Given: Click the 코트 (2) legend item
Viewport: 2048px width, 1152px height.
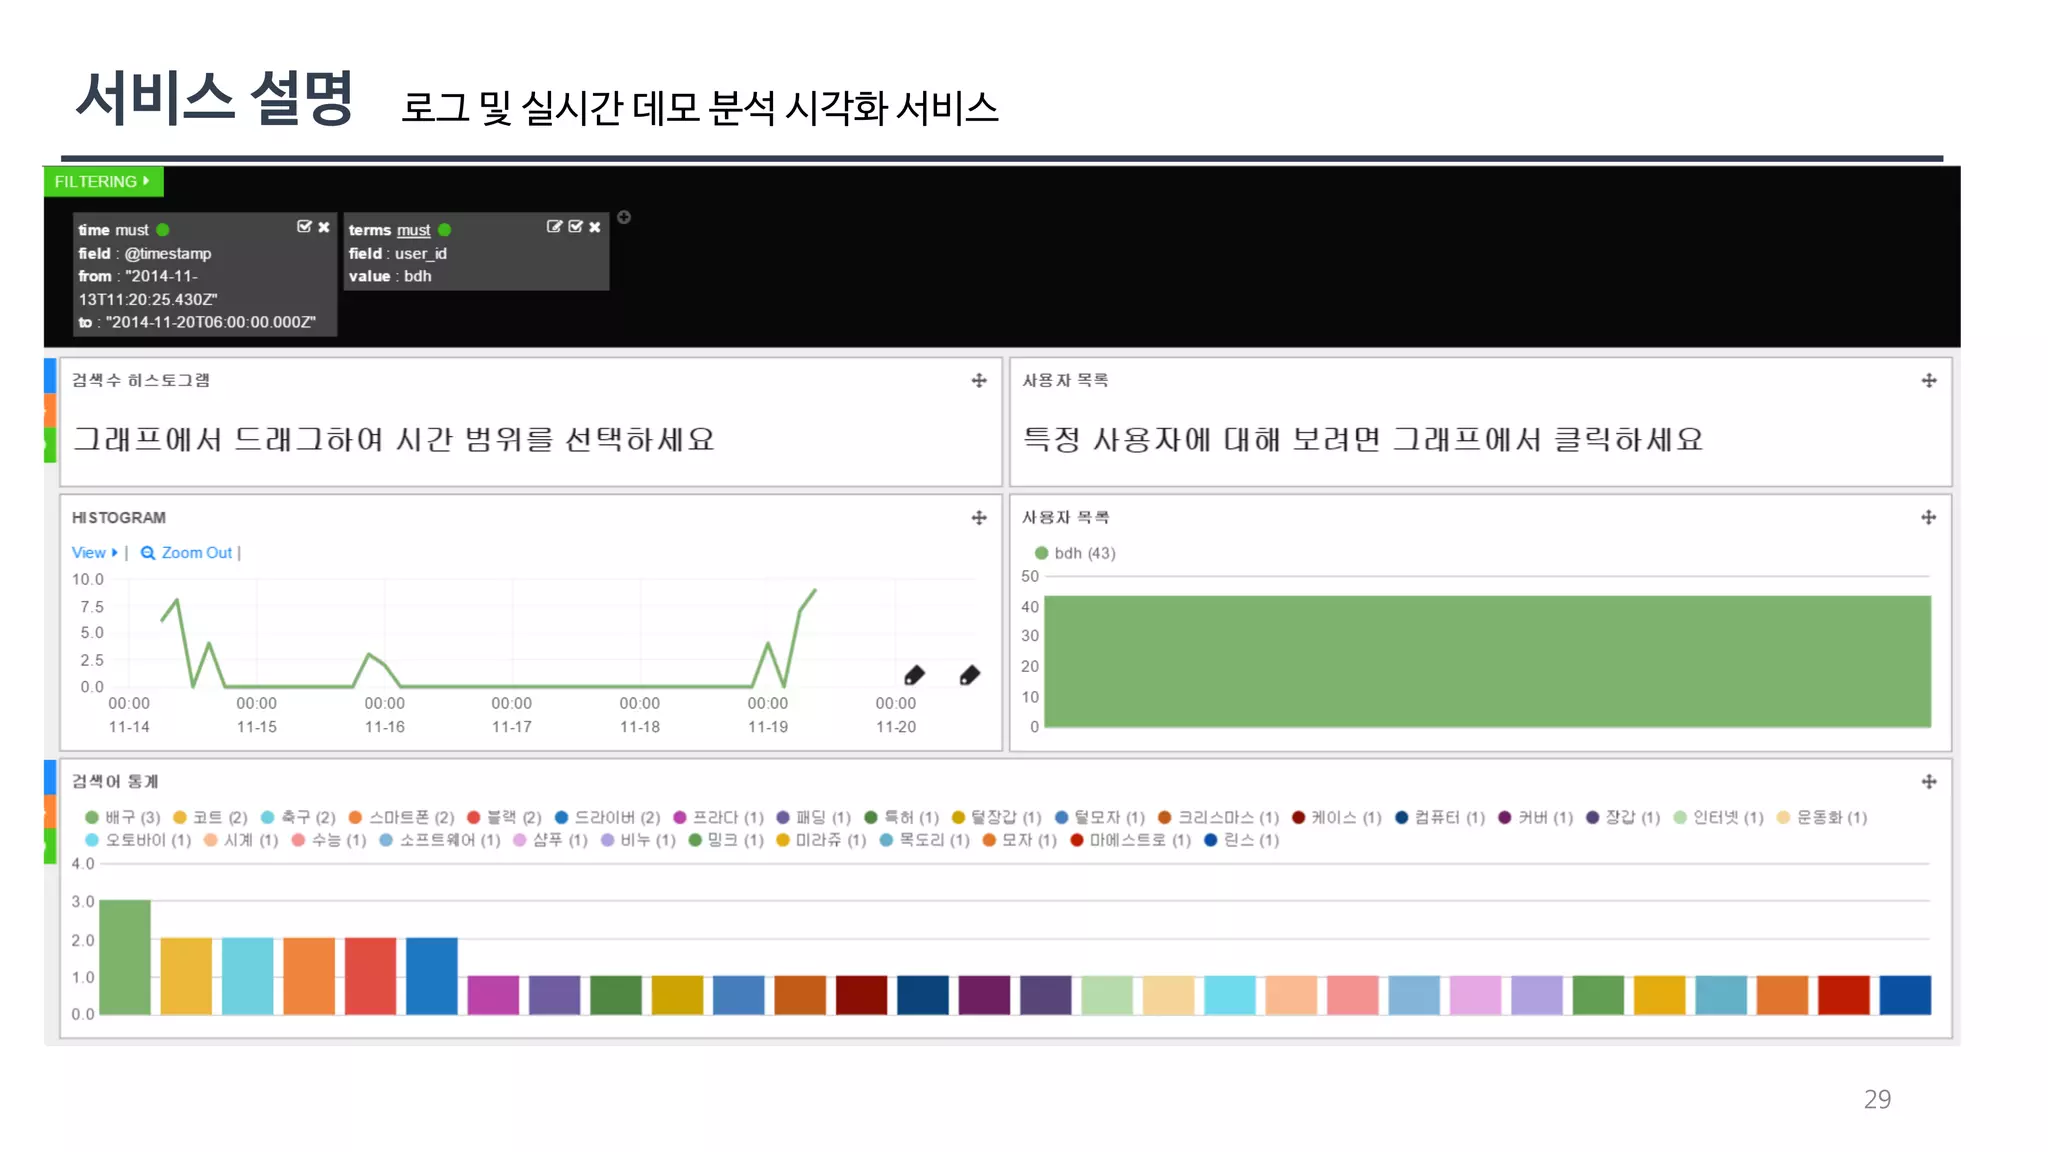Looking at the screenshot, I should (210, 817).
